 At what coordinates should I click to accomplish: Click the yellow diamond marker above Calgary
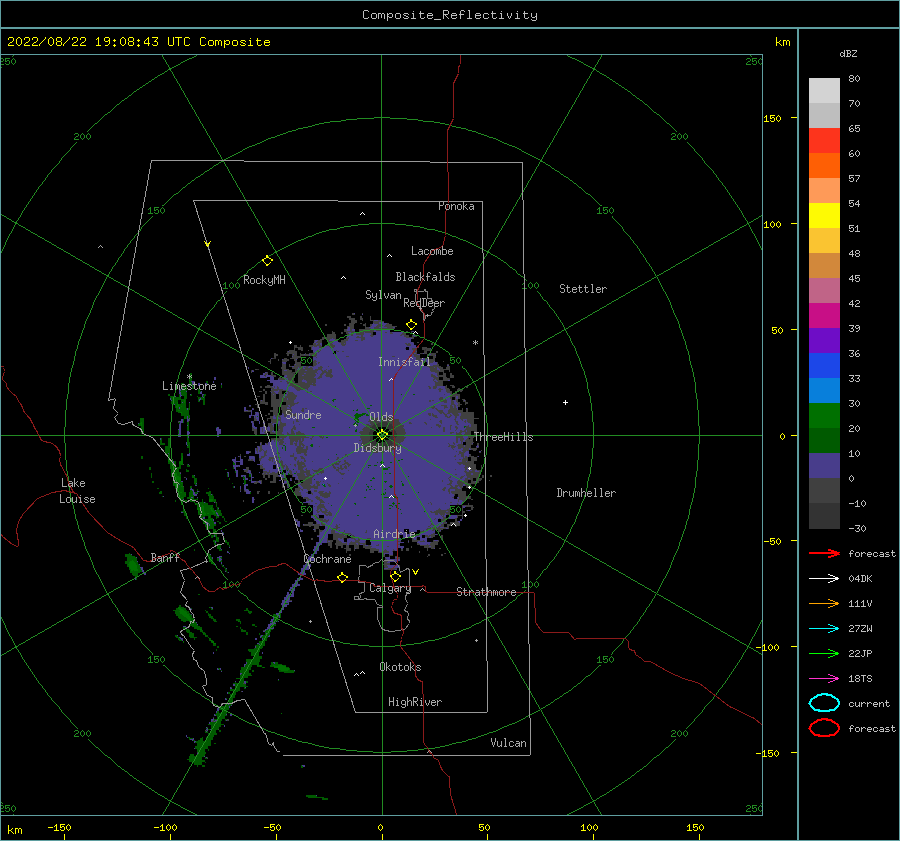[x=395, y=576]
